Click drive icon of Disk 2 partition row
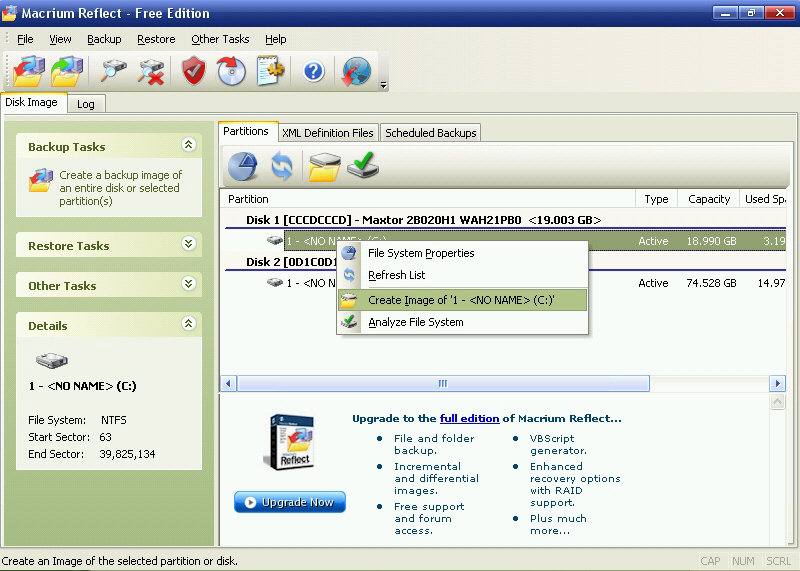Viewport: 800px width, 571px height. coord(274,282)
